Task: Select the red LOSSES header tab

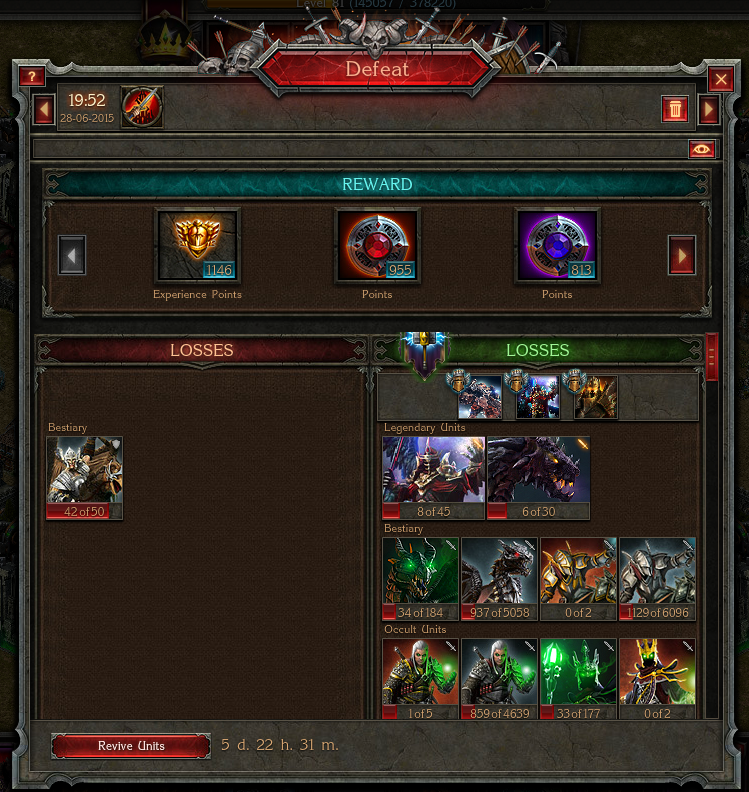Action: click(202, 350)
